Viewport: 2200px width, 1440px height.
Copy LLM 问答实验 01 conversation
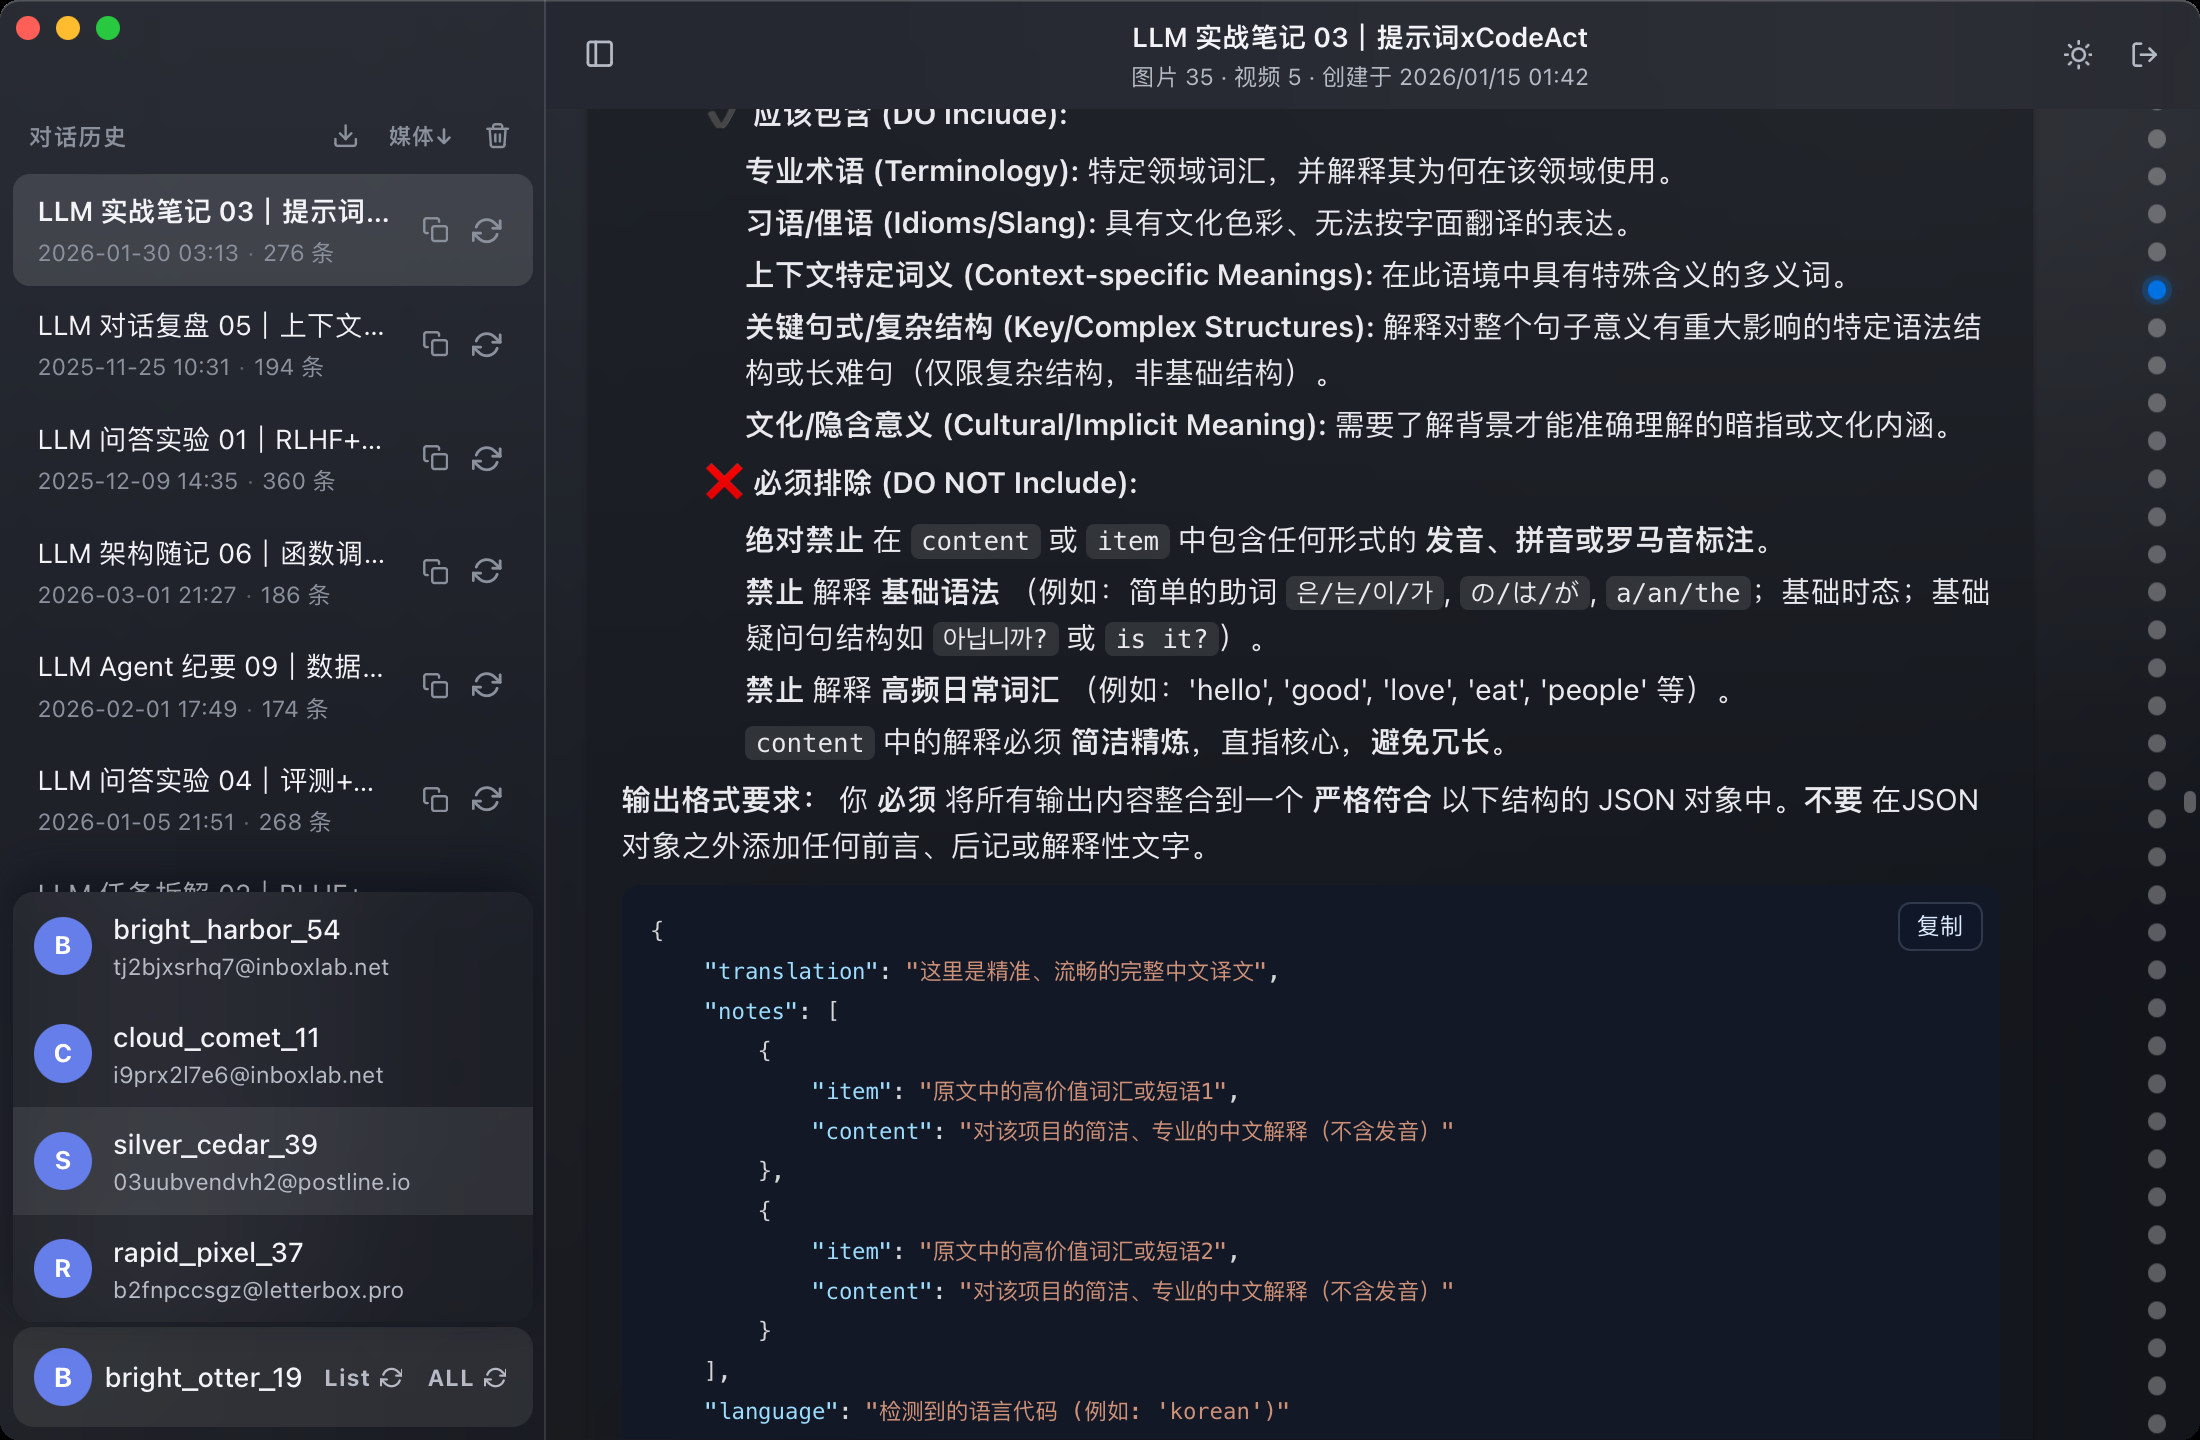tap(435, 458)
